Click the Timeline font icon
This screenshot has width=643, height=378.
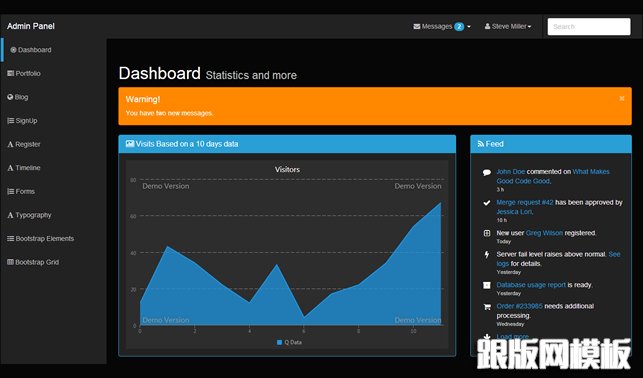coord(11,168)
